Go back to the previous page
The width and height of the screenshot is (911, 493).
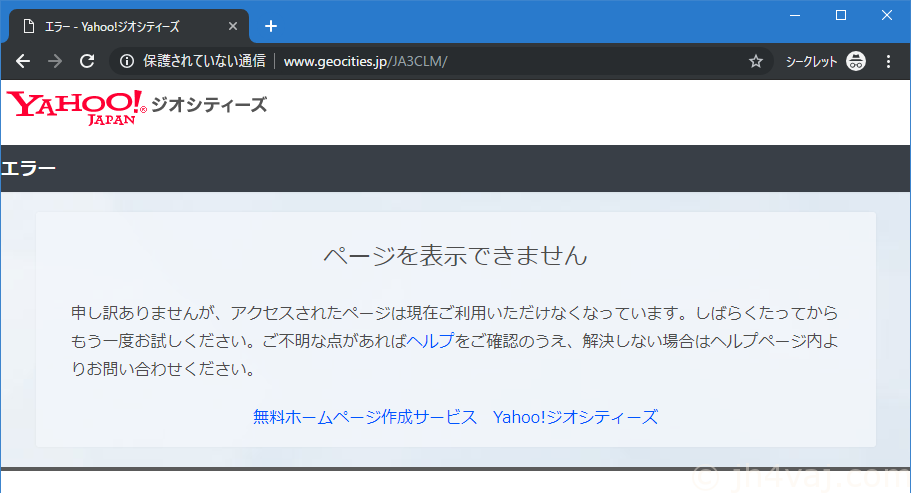coord(23,61)
